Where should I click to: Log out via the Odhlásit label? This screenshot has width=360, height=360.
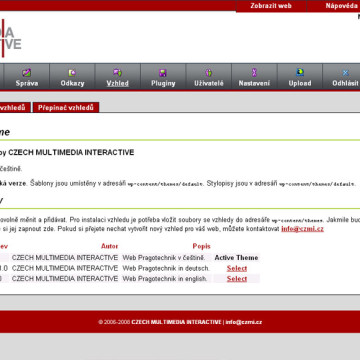(346, 83)
